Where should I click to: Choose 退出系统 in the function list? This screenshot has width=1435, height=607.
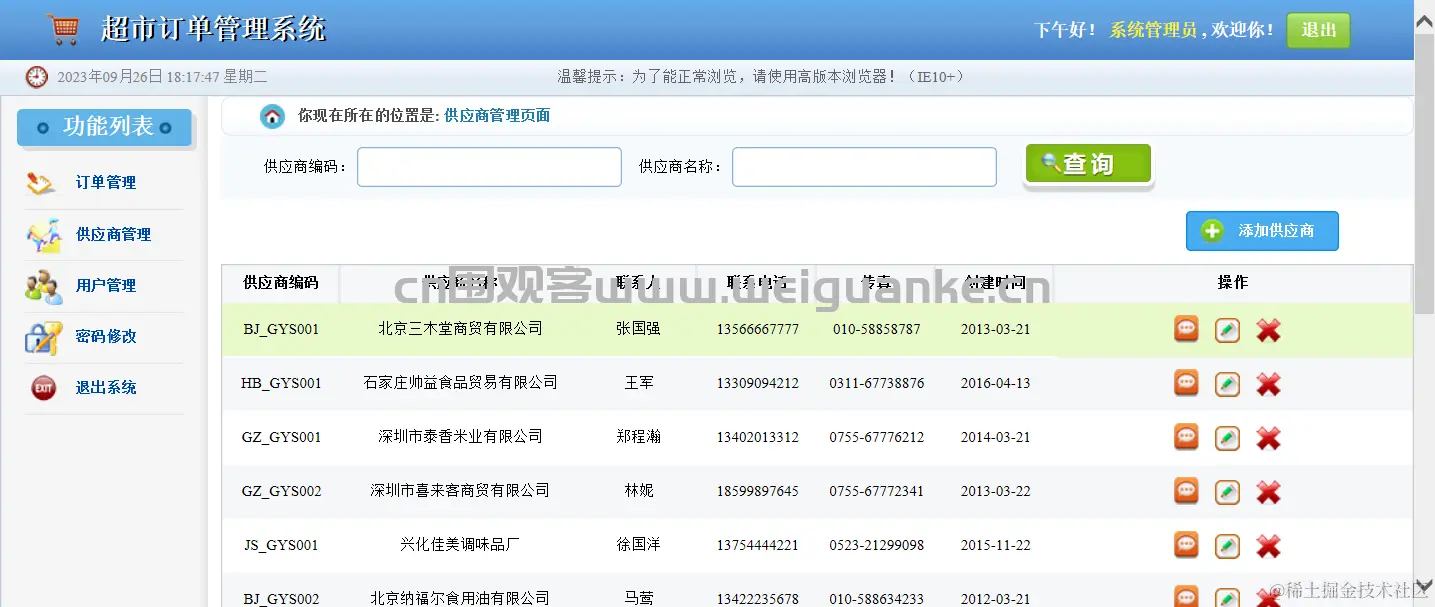106,388
